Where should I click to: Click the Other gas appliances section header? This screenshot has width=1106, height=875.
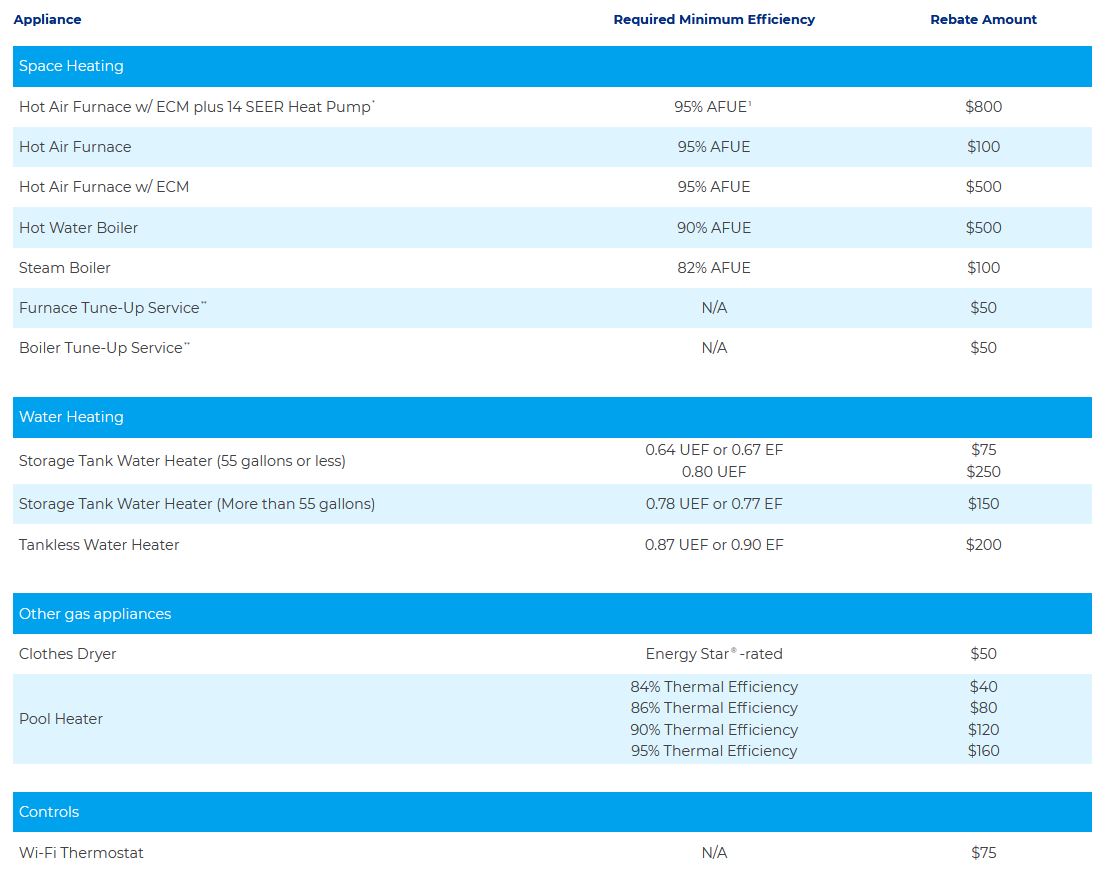click(95, 614)
